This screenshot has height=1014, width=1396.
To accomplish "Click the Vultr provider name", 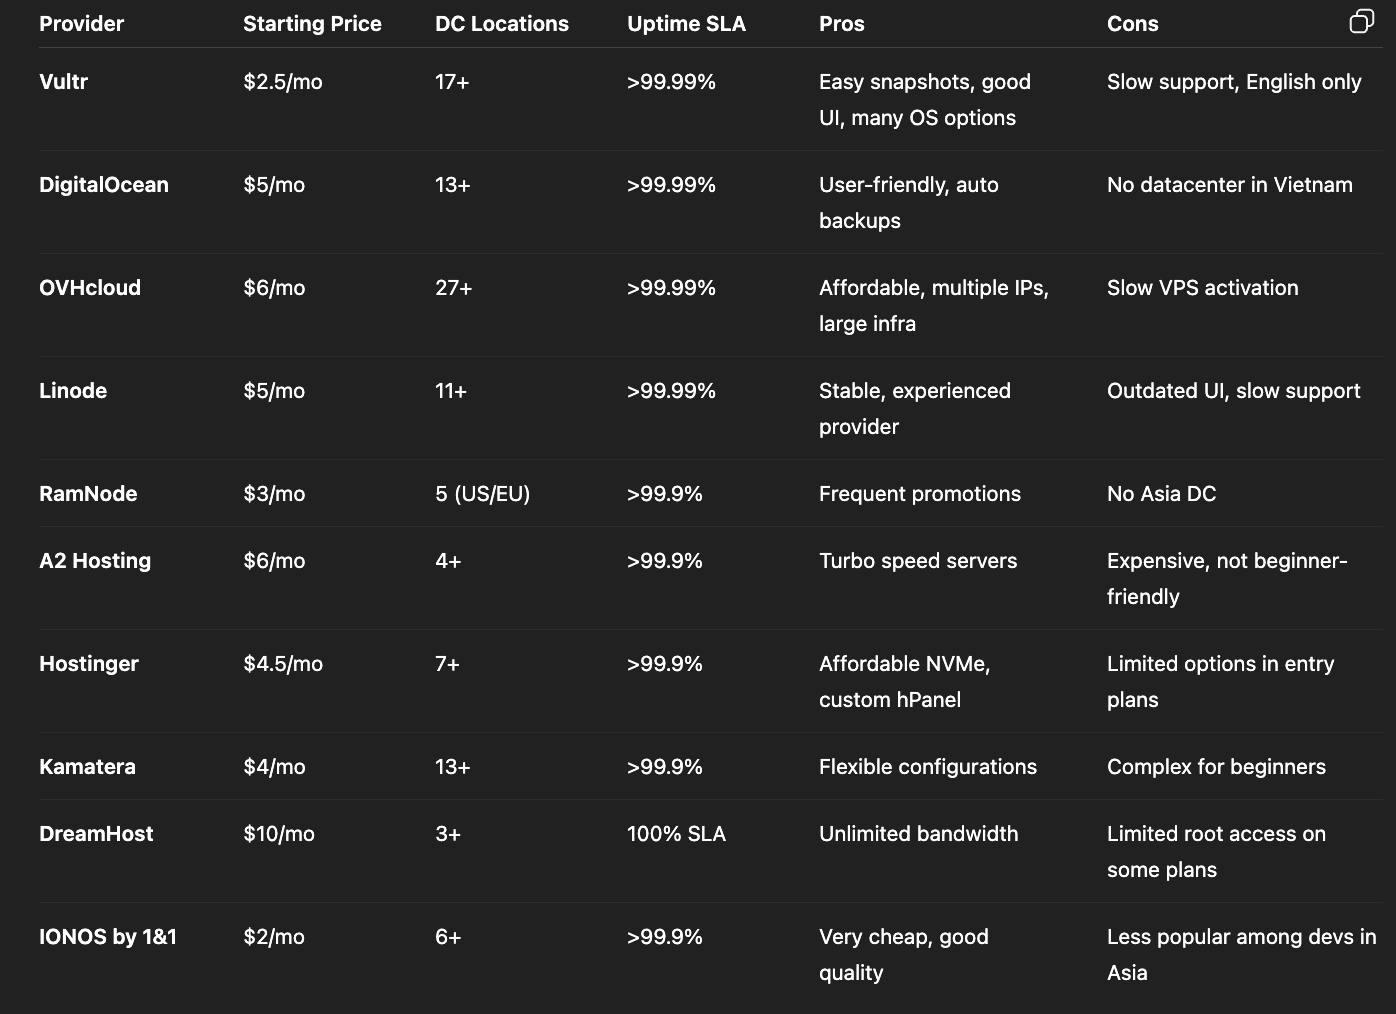I will pyautogui.click(x=63, y=82).
